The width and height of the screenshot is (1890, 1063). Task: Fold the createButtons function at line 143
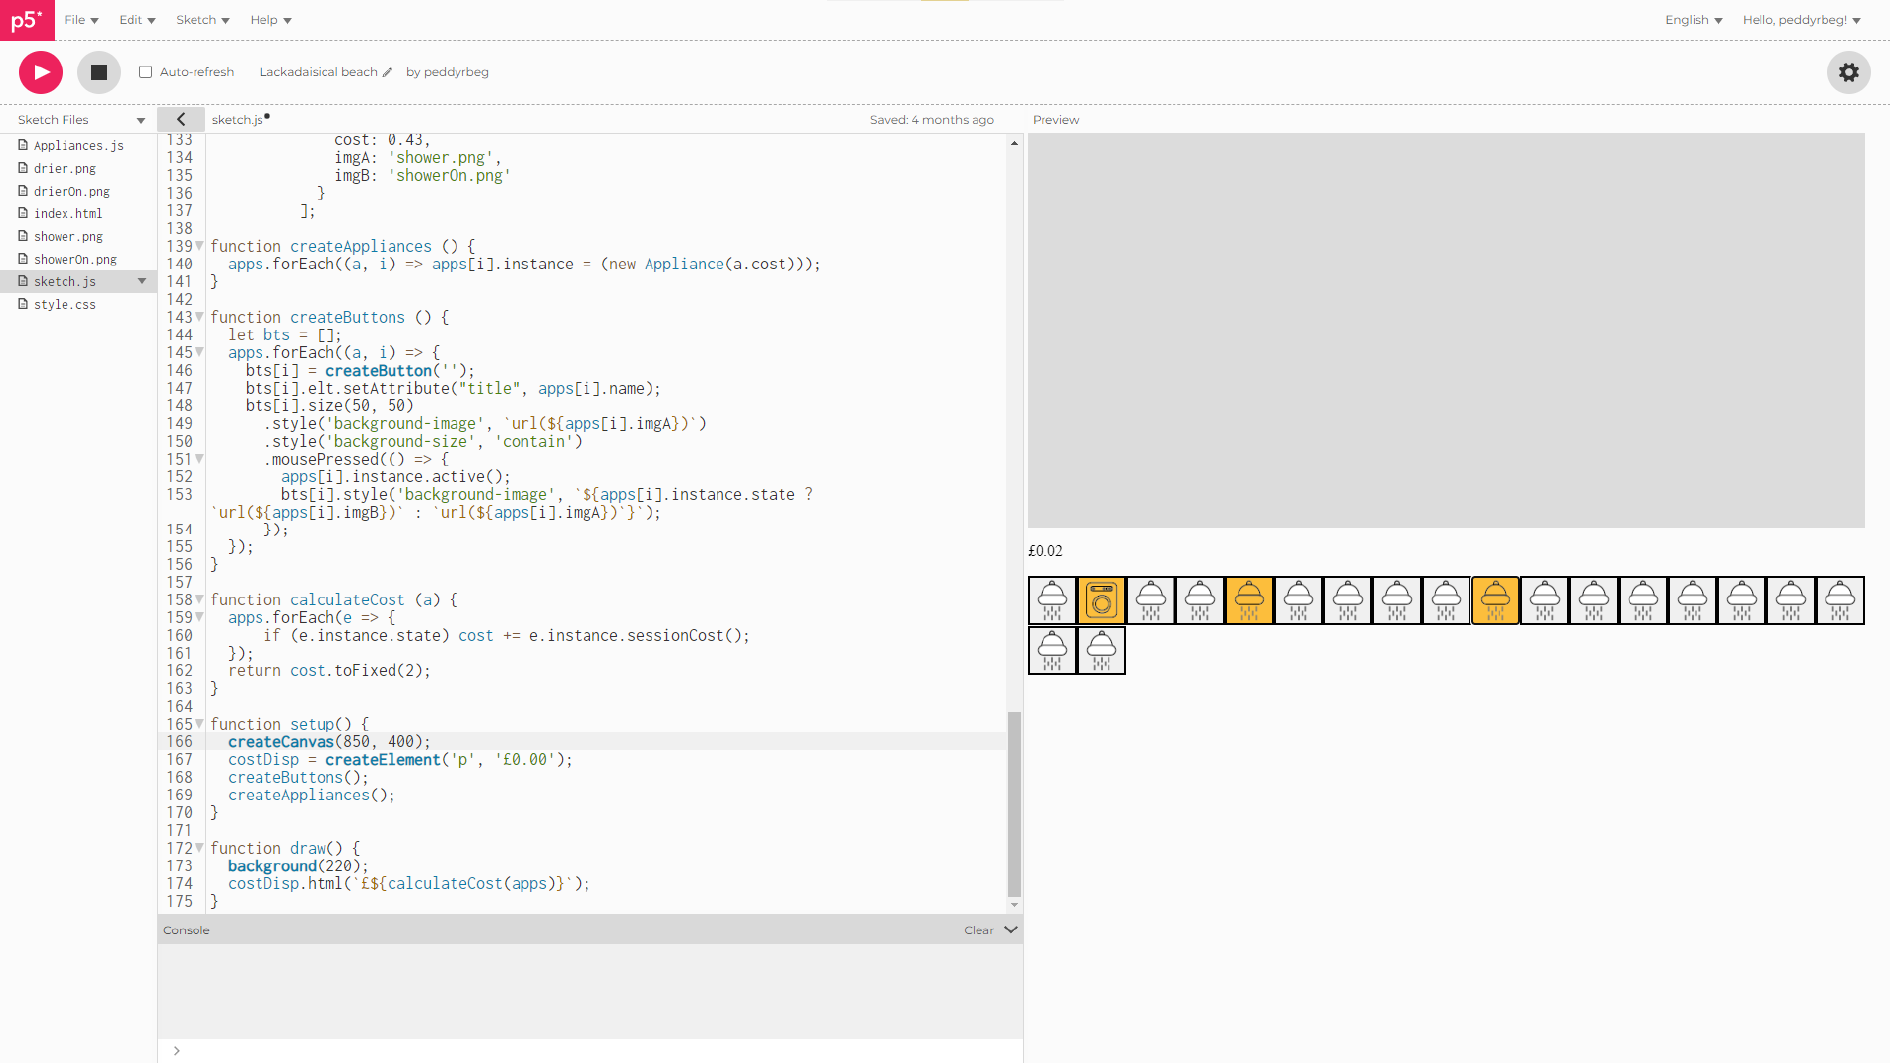[200, 318]
